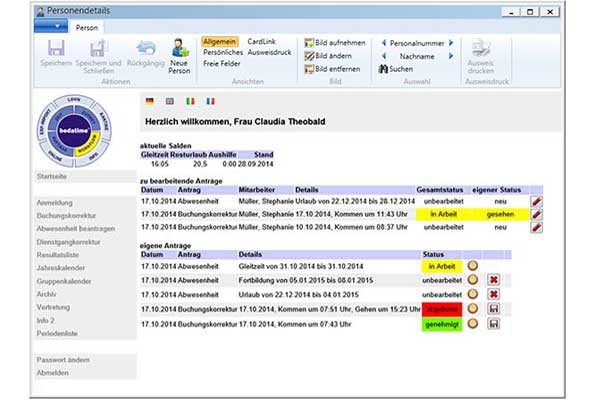This screenshot has height=400, width=600.
Task: Switch to the CardLink view
Action: pyautogui.click(x=262, y=42)
